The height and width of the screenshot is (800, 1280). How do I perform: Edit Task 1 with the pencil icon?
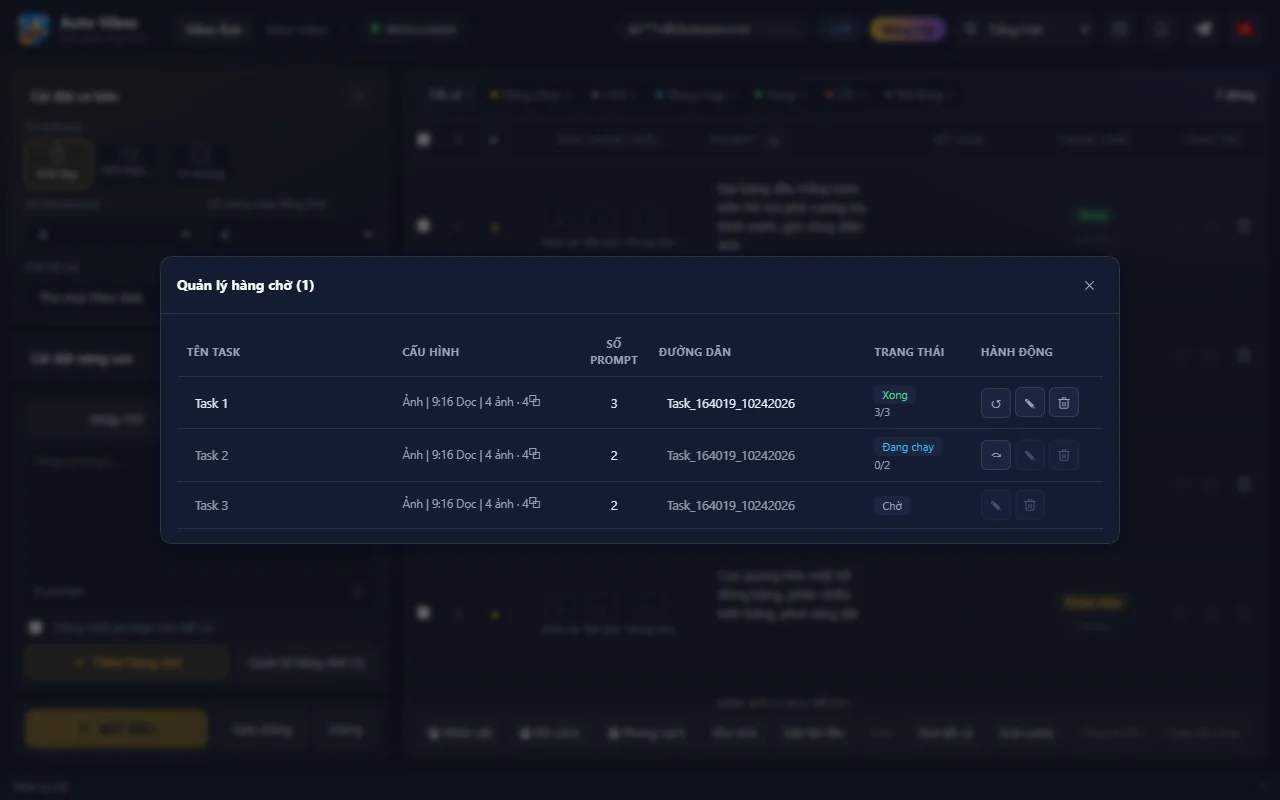(1029, 403)
